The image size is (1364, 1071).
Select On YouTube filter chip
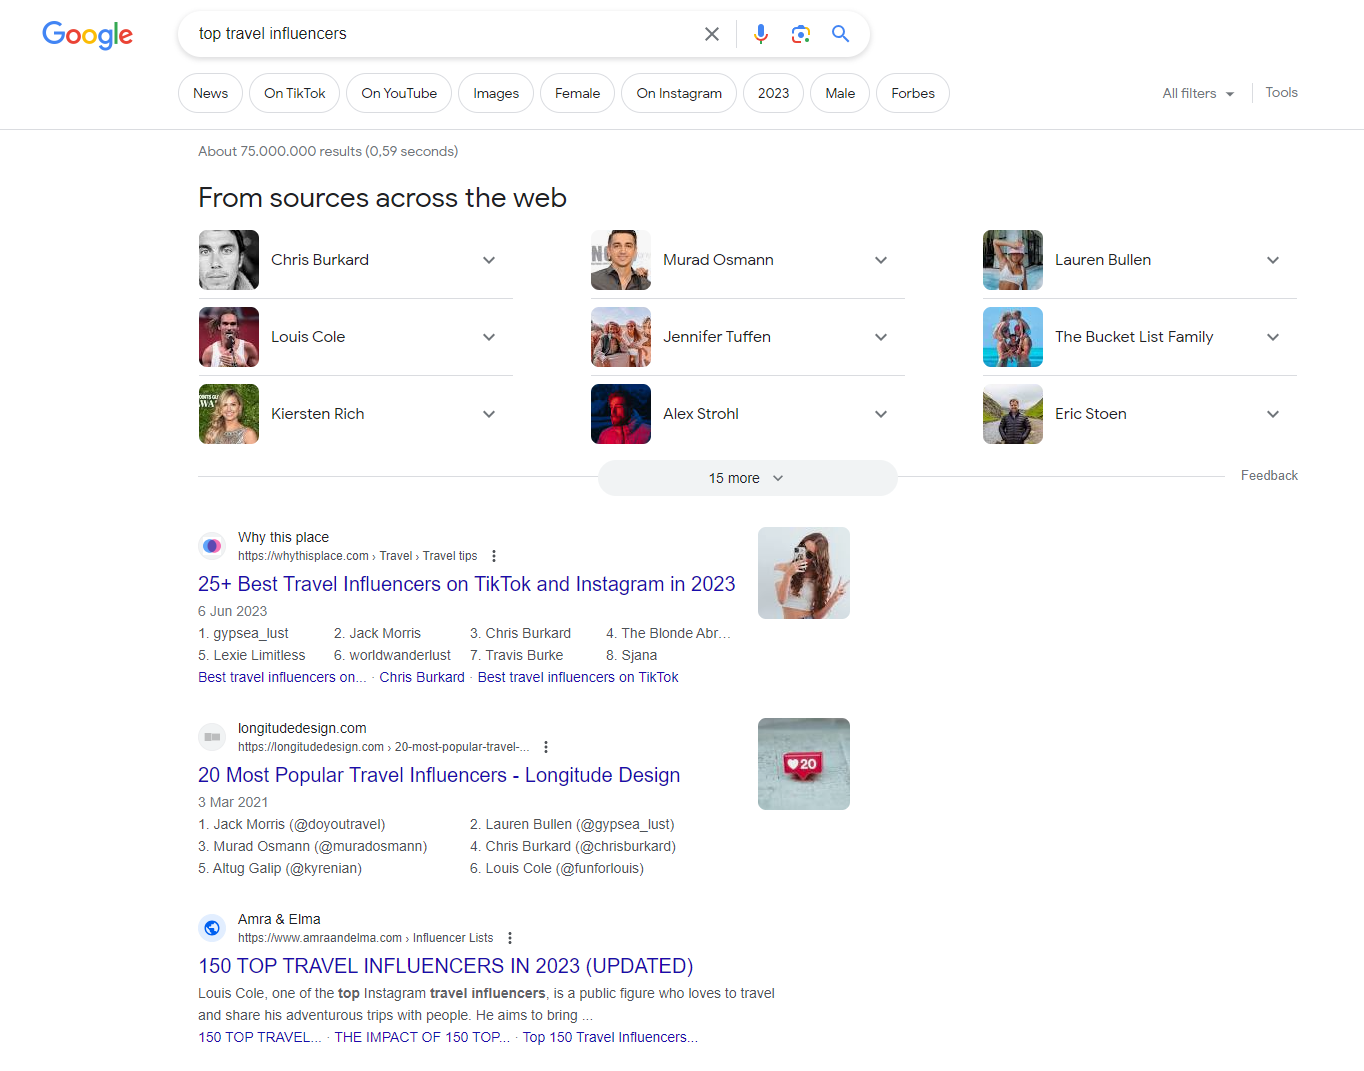[x=399, y=93]
